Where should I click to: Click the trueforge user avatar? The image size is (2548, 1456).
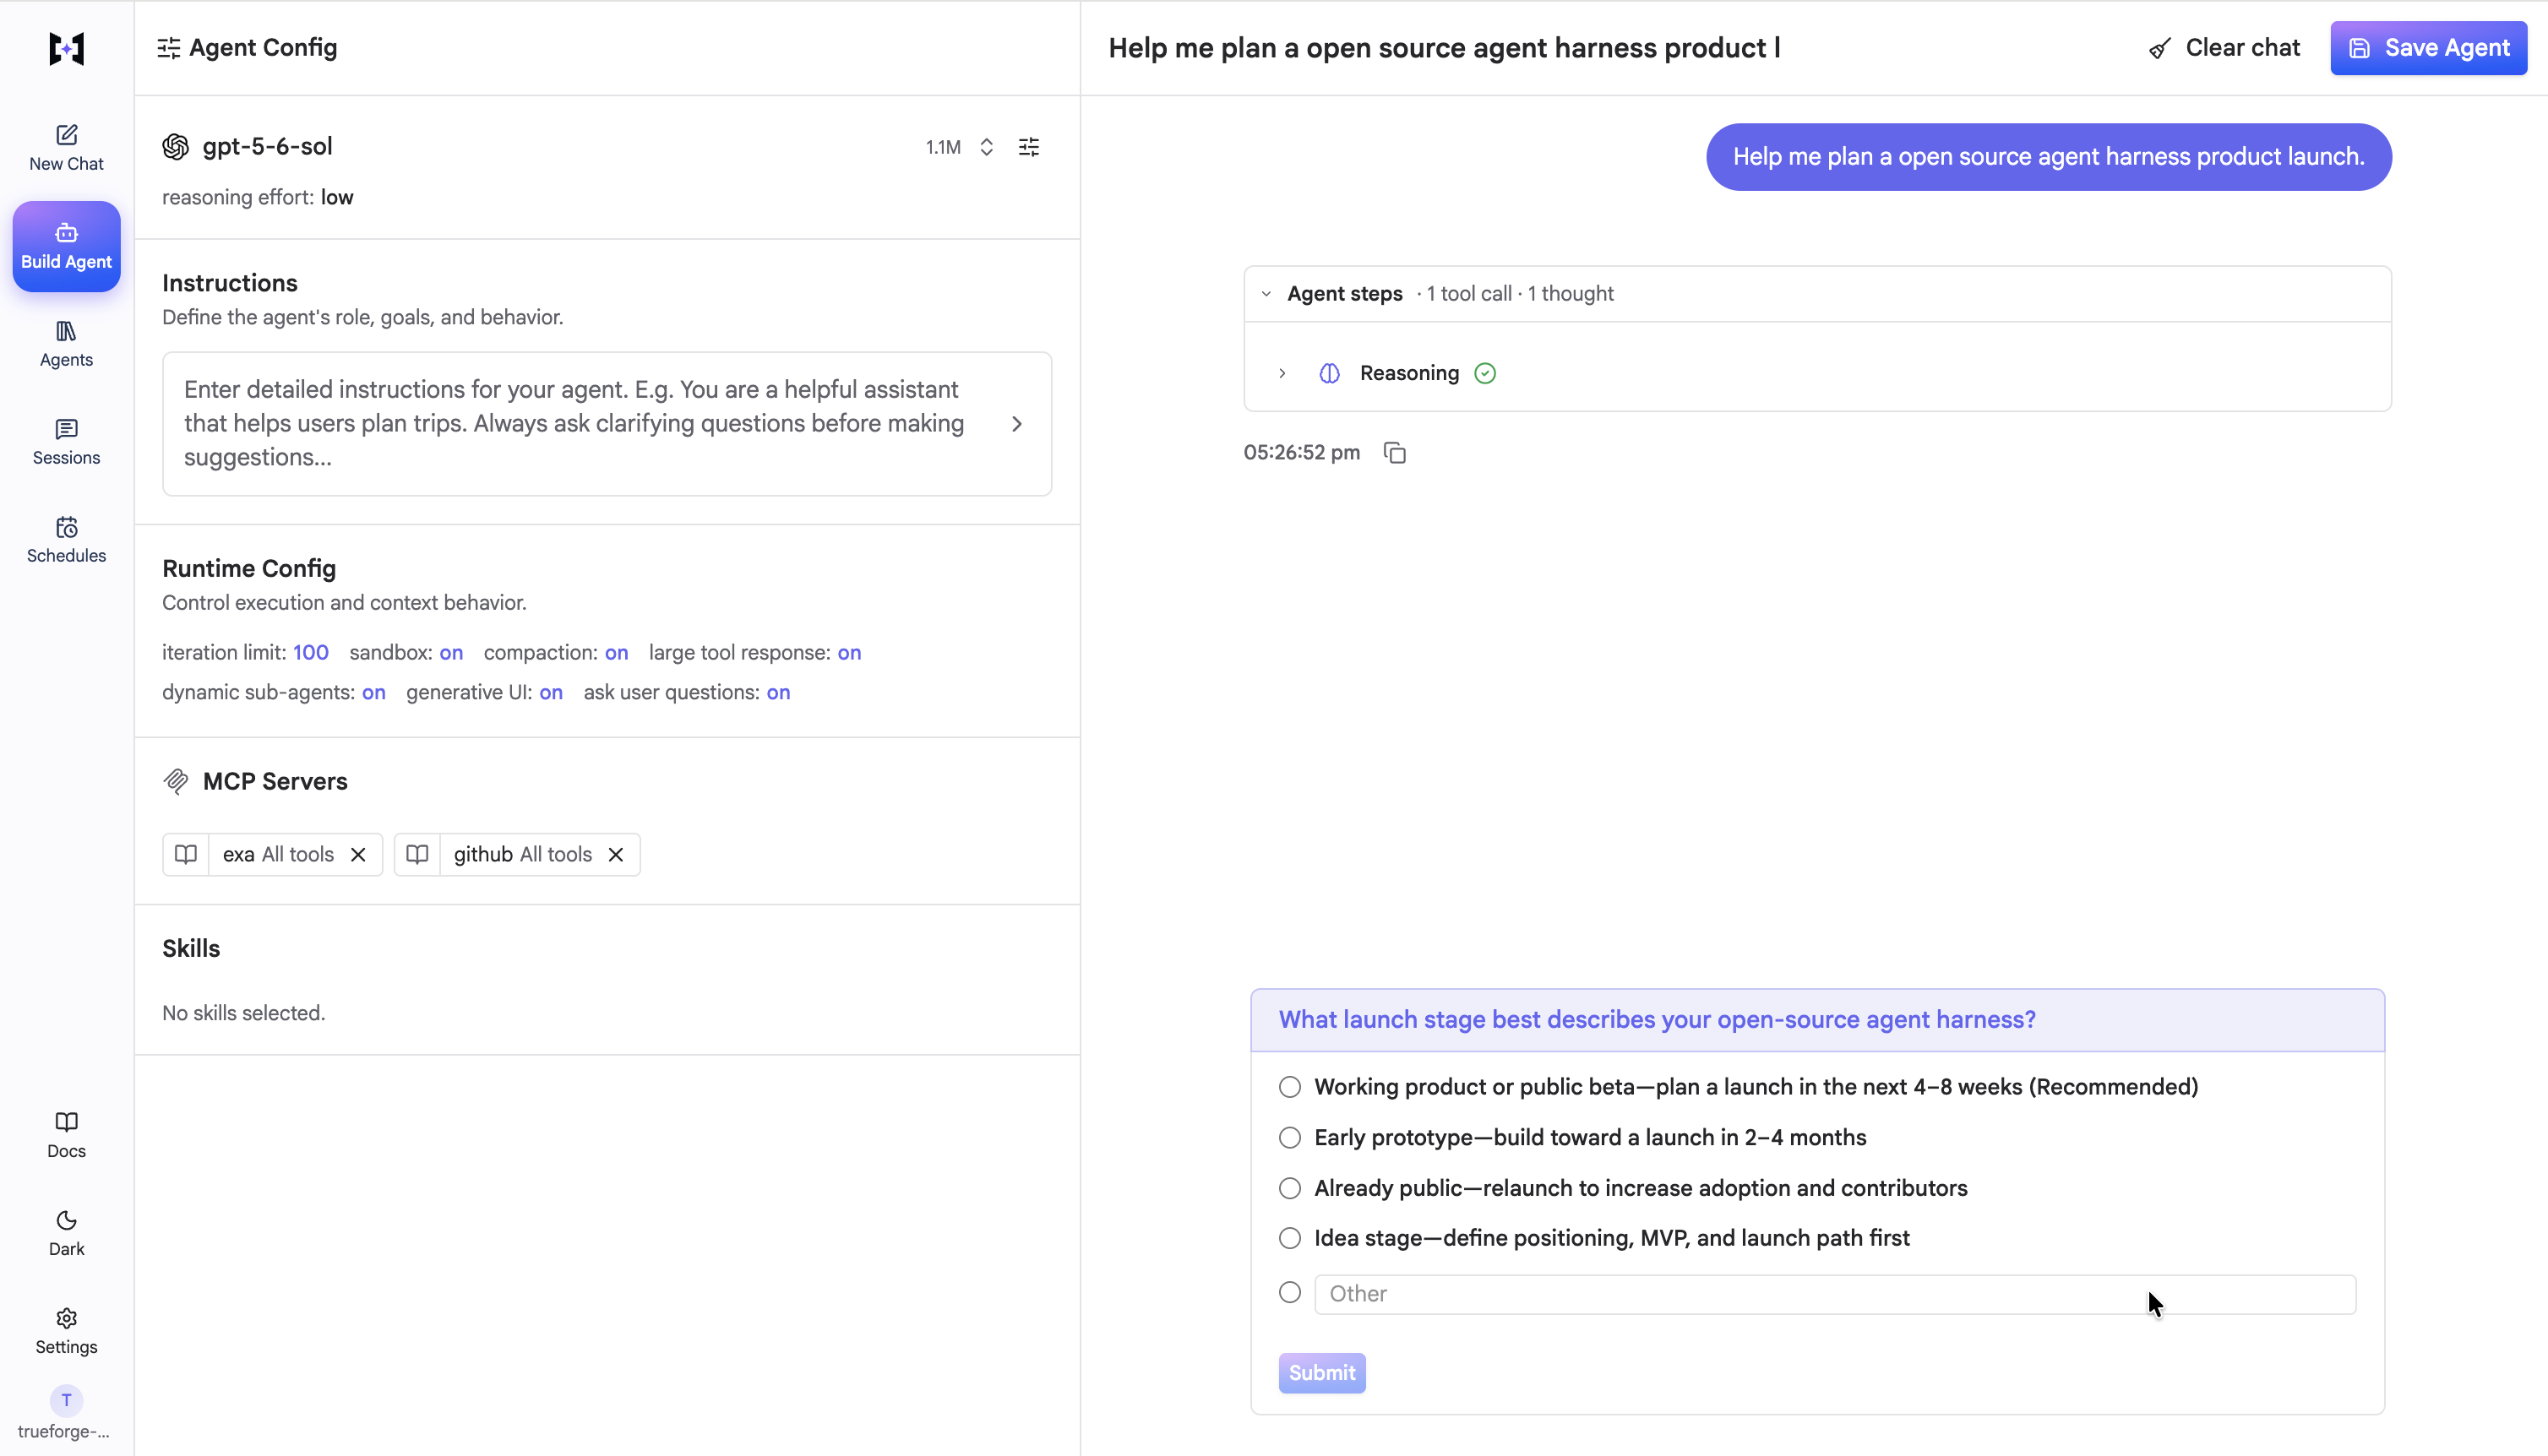coord(66,1400)
